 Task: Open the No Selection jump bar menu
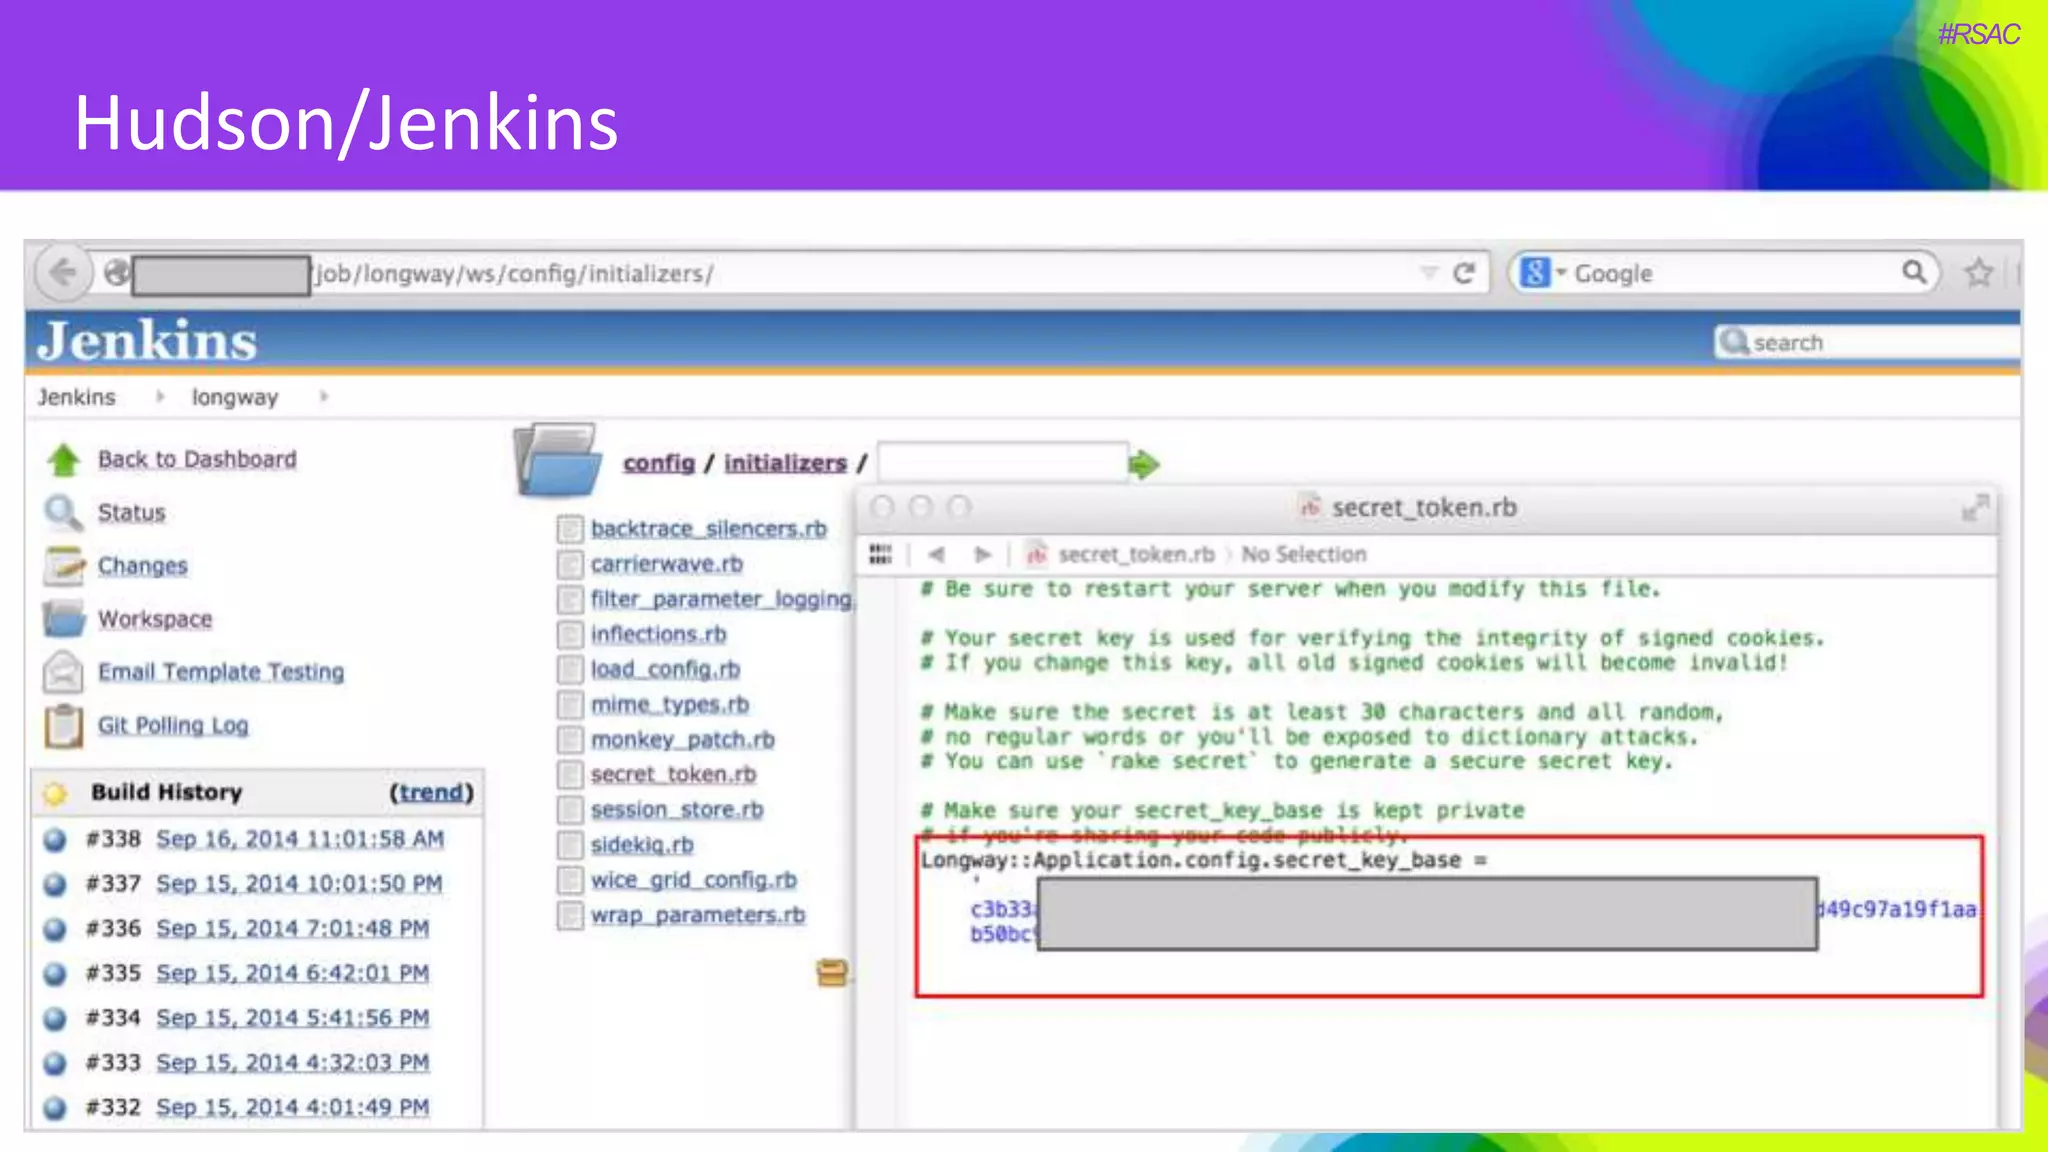point(1303,554)
